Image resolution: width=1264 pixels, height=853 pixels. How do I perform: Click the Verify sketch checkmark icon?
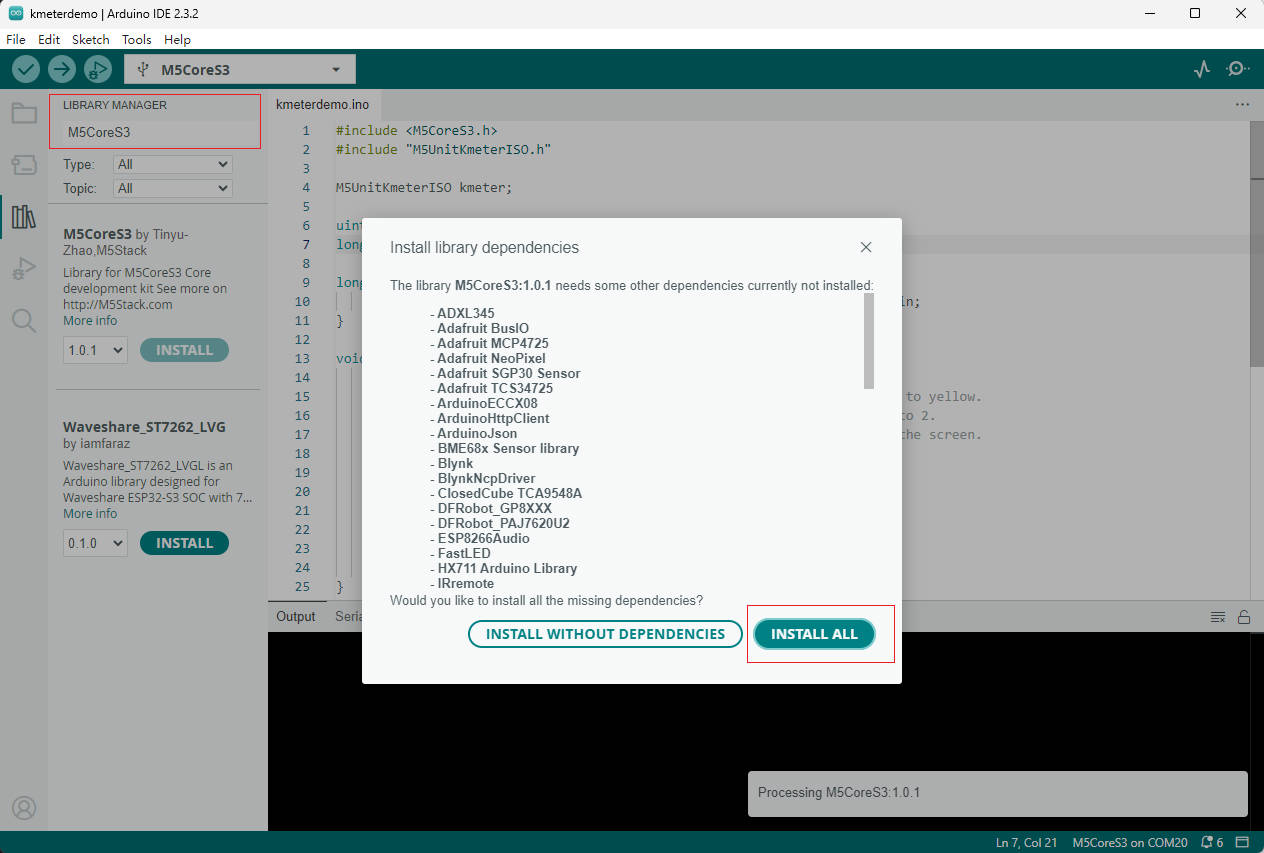[x=26, y=69]
